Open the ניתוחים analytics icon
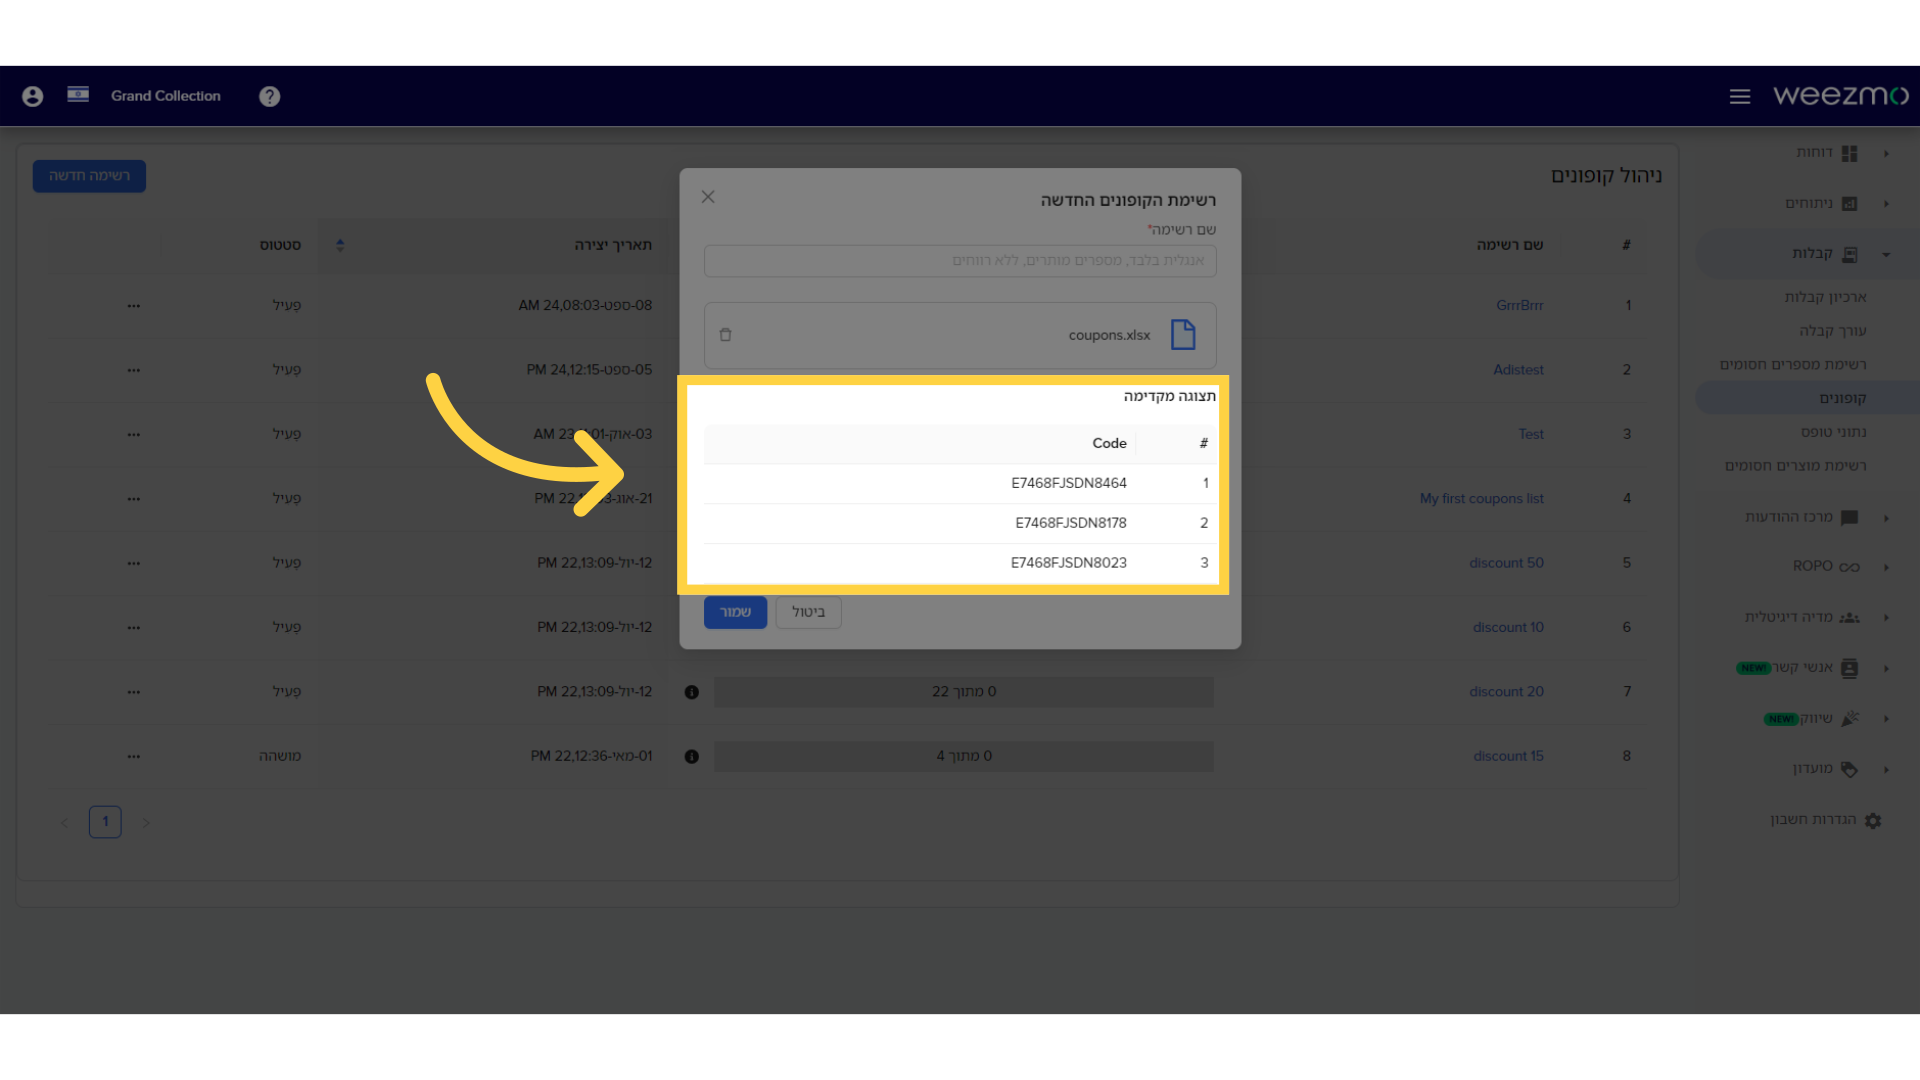Viewport: 1920px width, 1080px height. coord(1850,204)
